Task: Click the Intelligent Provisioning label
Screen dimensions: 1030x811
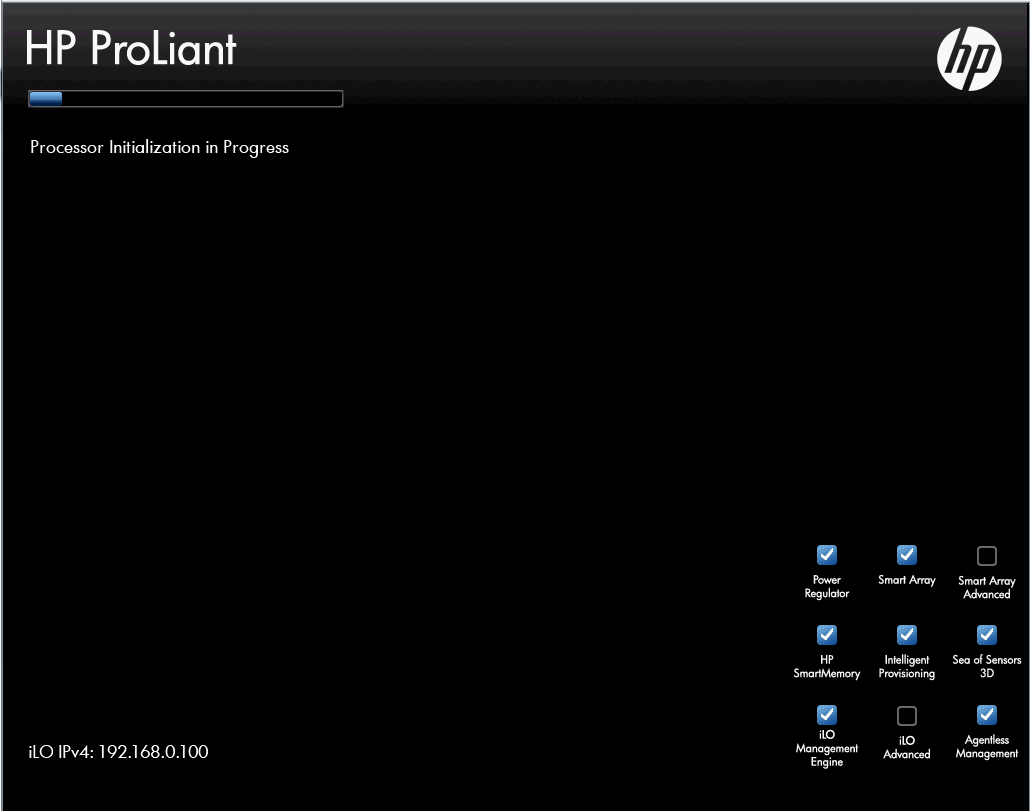Action: (x=907, y=667)
